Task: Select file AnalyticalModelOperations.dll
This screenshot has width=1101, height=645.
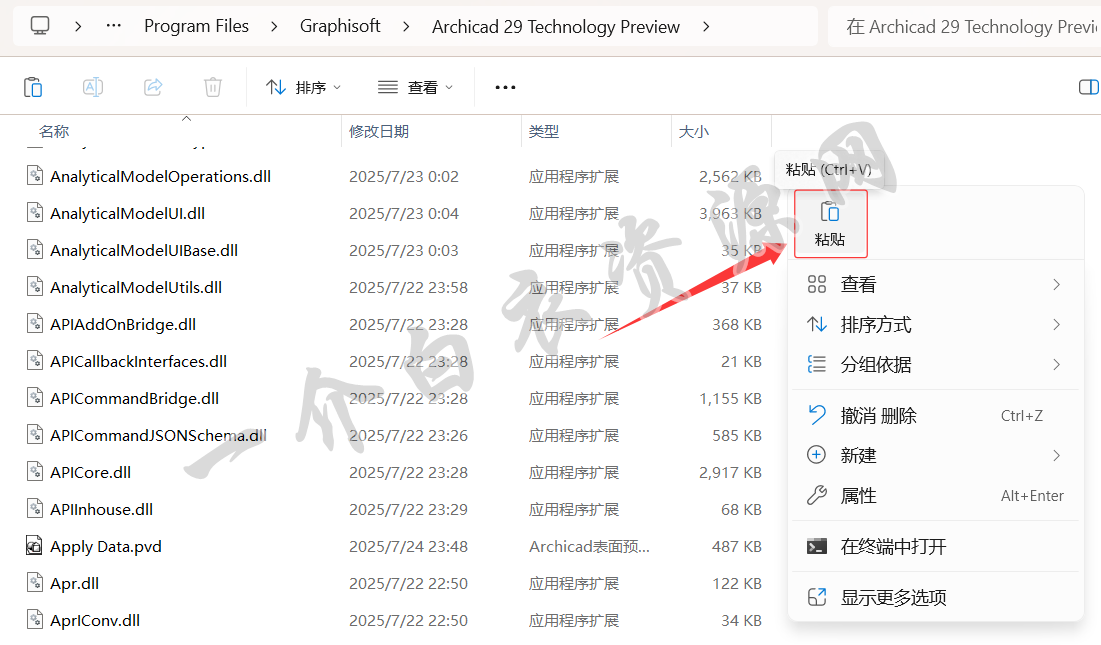Action: pyautogui.click(x=160, y=176)
